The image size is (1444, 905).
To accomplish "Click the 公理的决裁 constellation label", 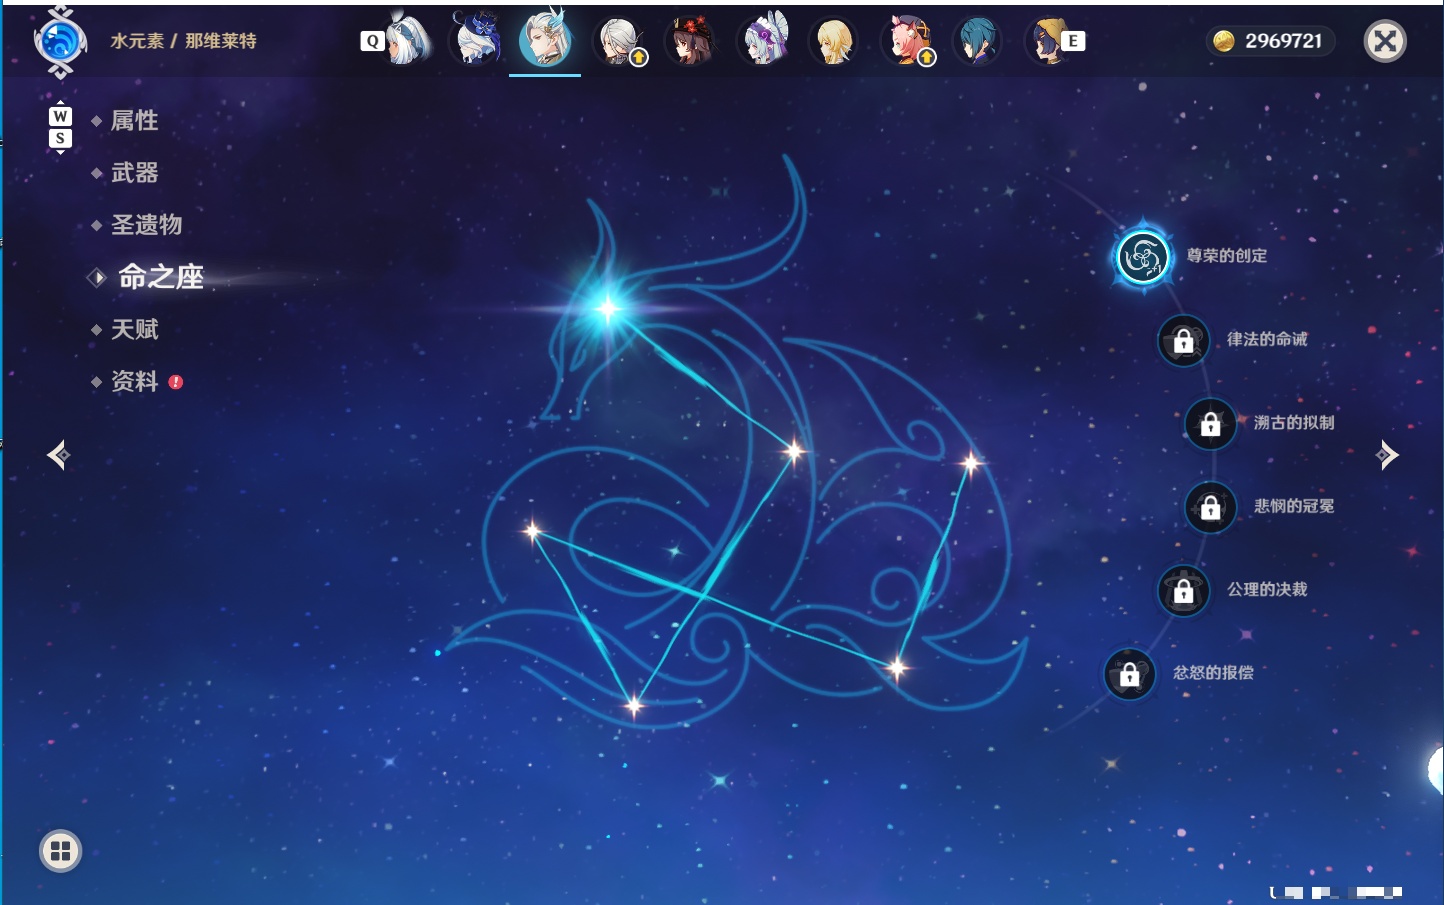I will (x=1267, y=589).
